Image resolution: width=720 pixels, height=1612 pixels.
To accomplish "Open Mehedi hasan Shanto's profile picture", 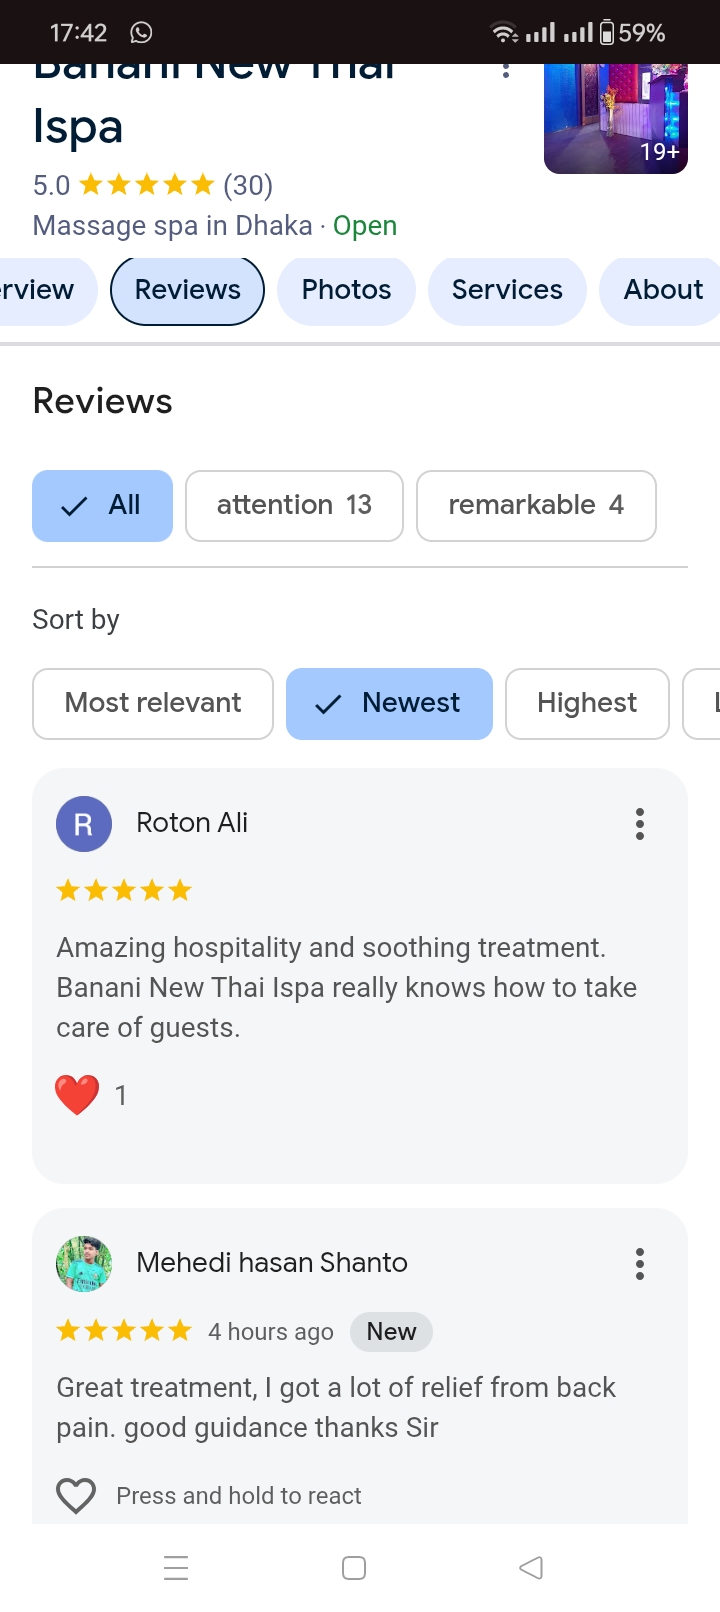I will (84, 1264).
